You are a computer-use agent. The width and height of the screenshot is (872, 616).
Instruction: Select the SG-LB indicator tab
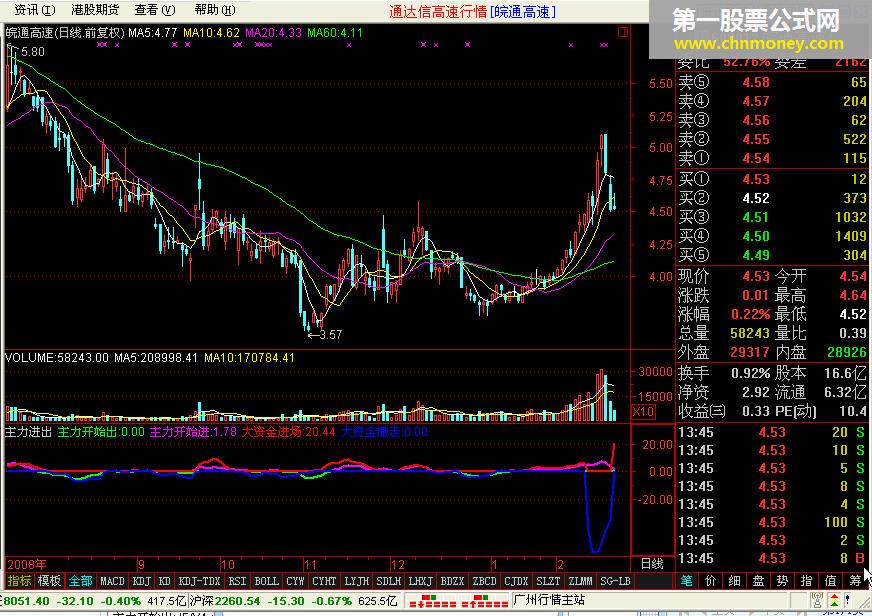pos(616,581)
